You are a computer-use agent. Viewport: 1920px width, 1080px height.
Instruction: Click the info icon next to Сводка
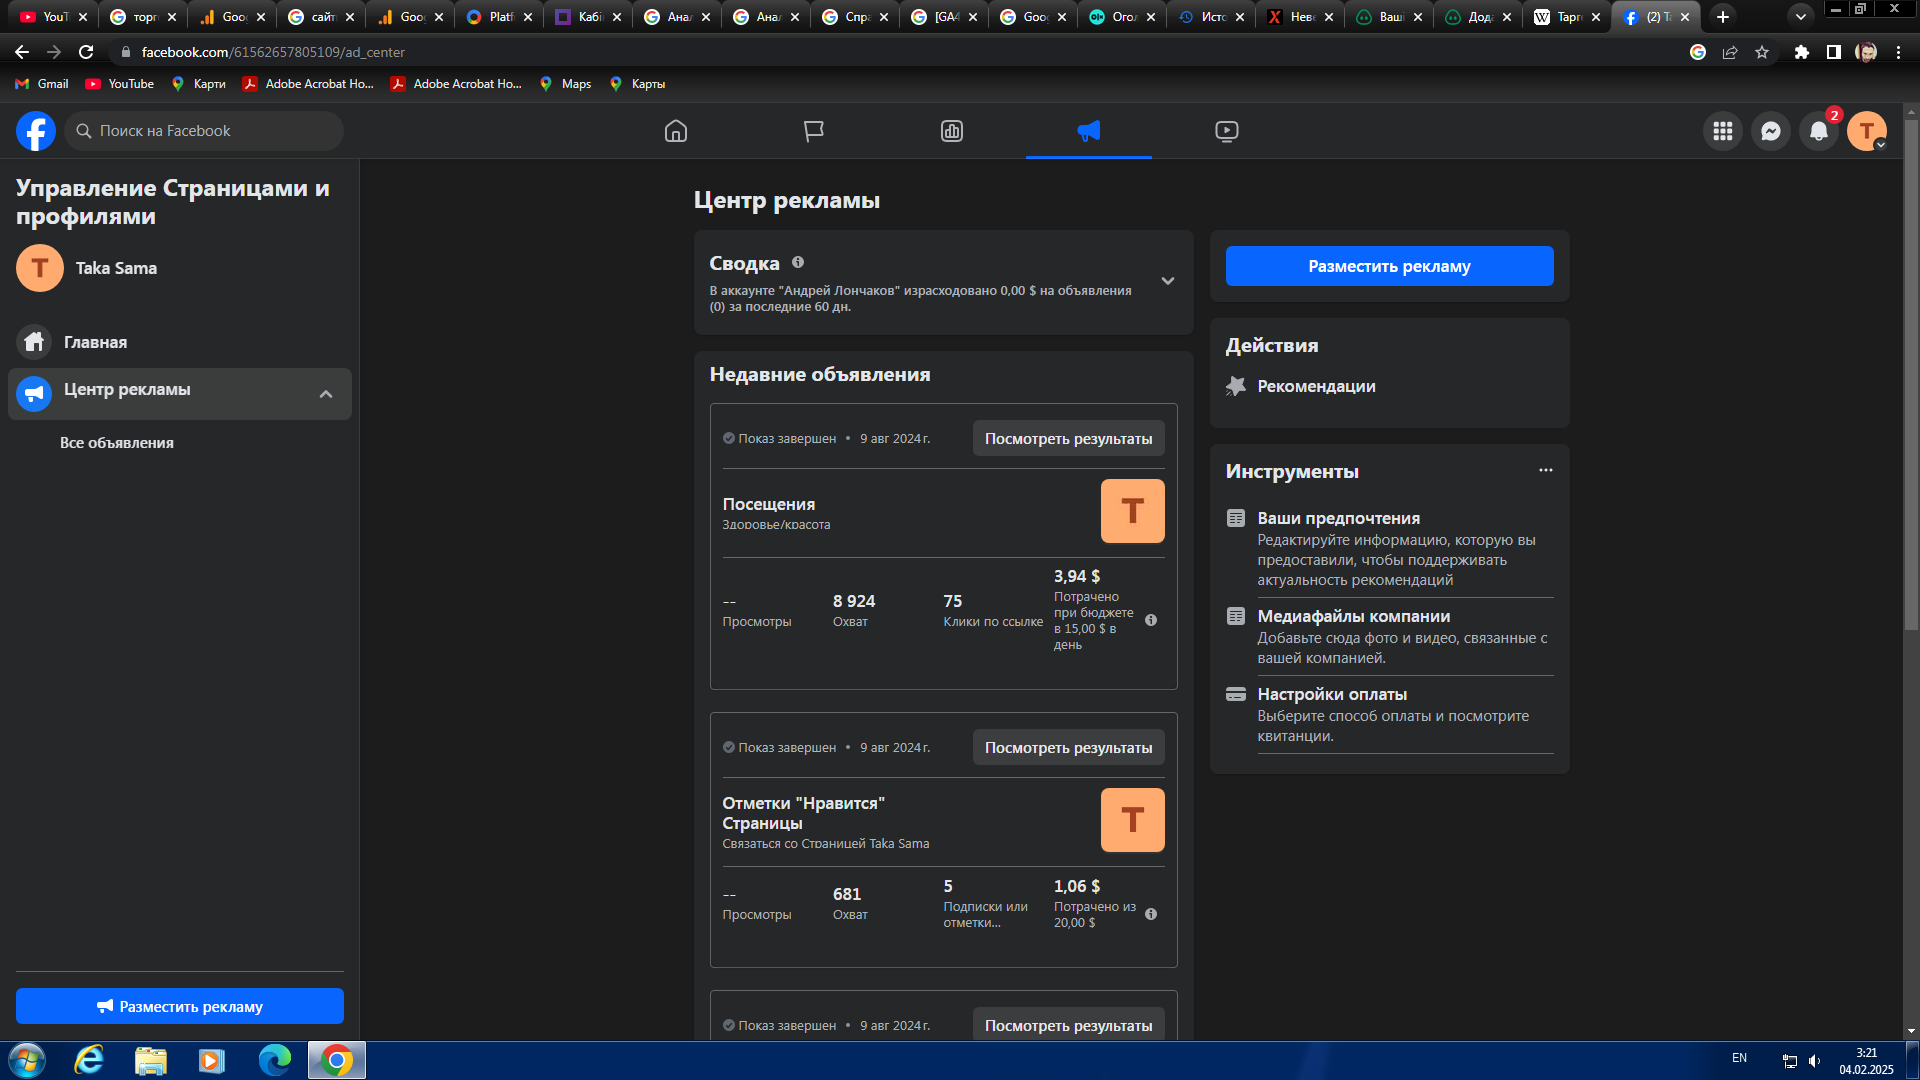pyautogui.click(x=798, y=262)
